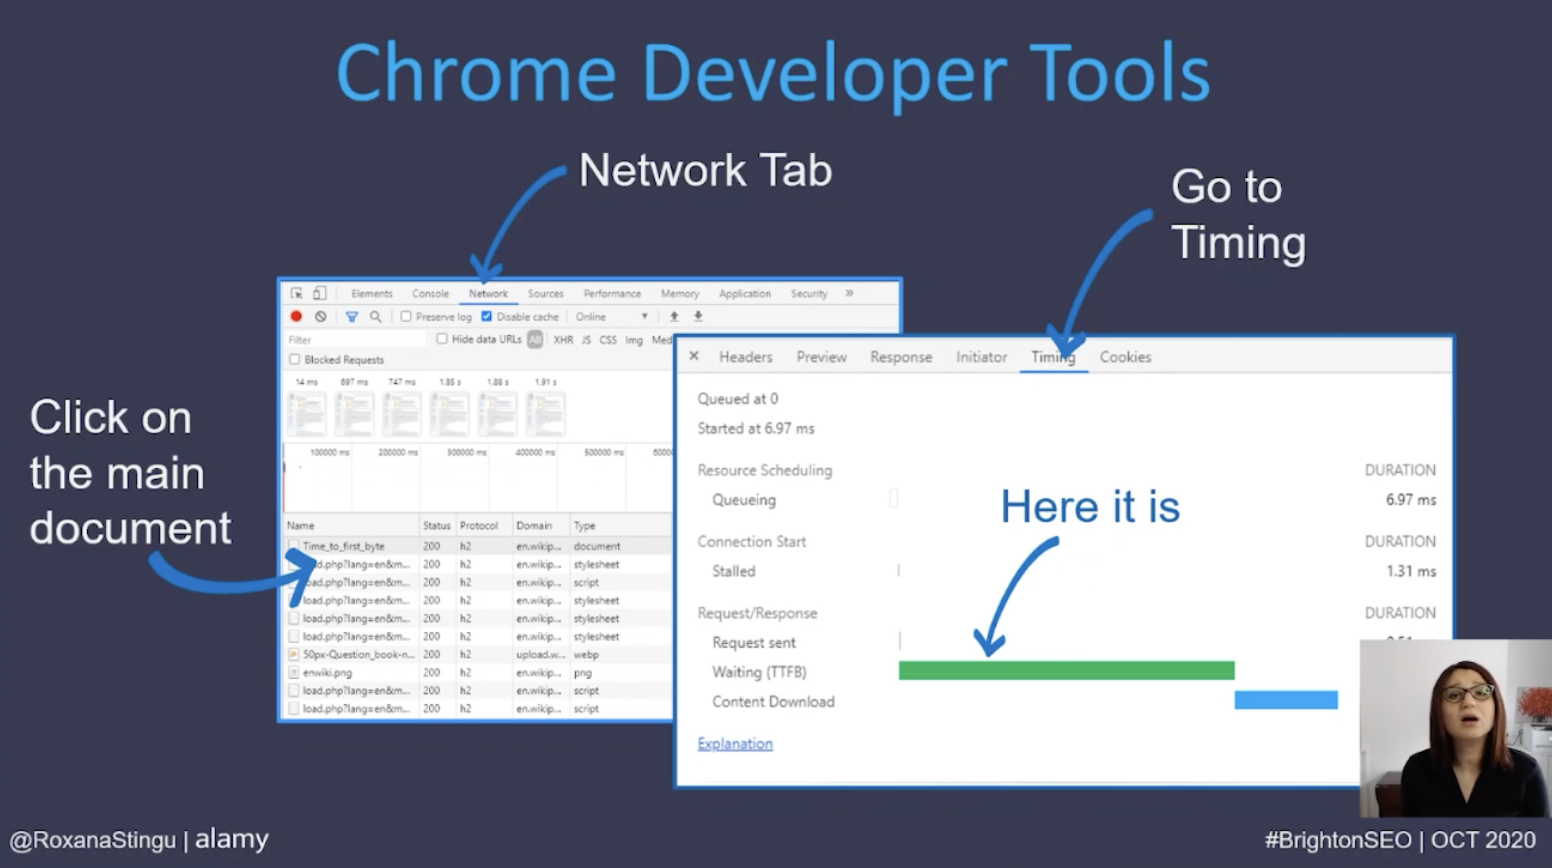
Task: Select the 1.91 s filmstrip screenshot
Action: click(546, 413)
